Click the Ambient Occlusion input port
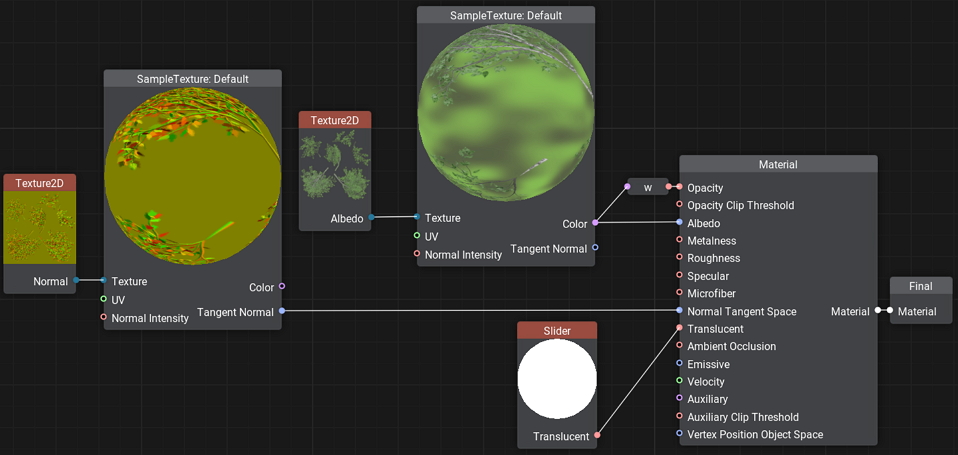Screen dimensions: 958x455 point(680,347)
